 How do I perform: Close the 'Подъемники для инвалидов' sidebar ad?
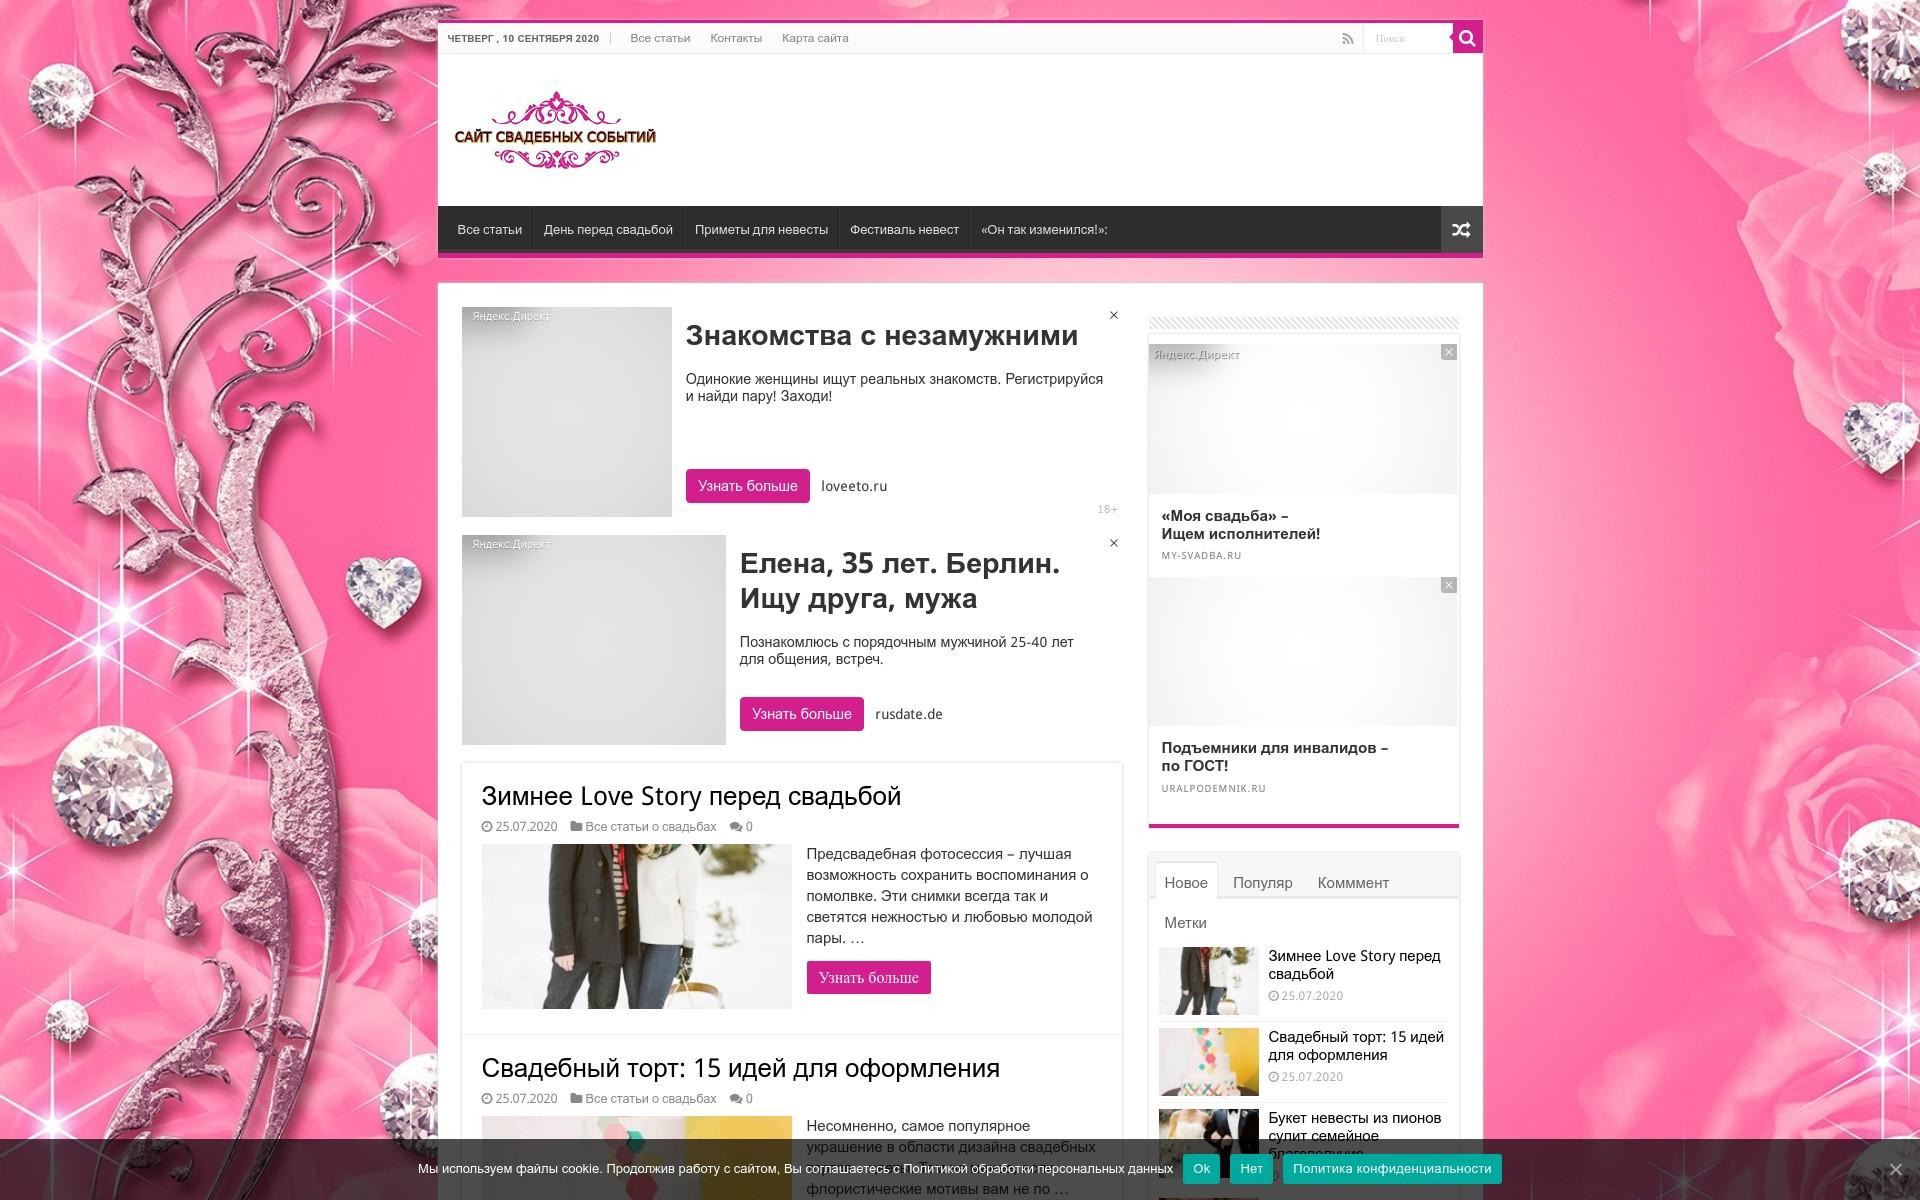pos(1448,585)
